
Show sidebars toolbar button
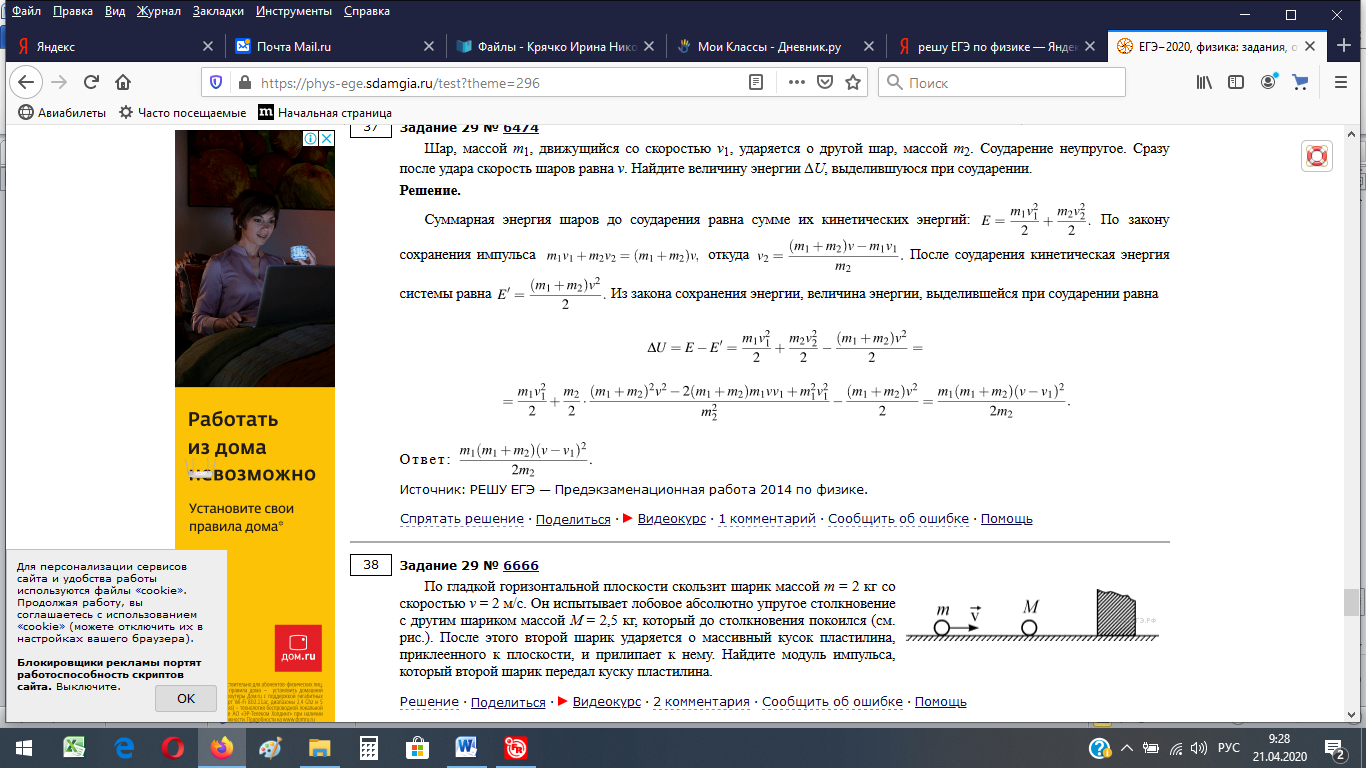(x=1237, y=83)
